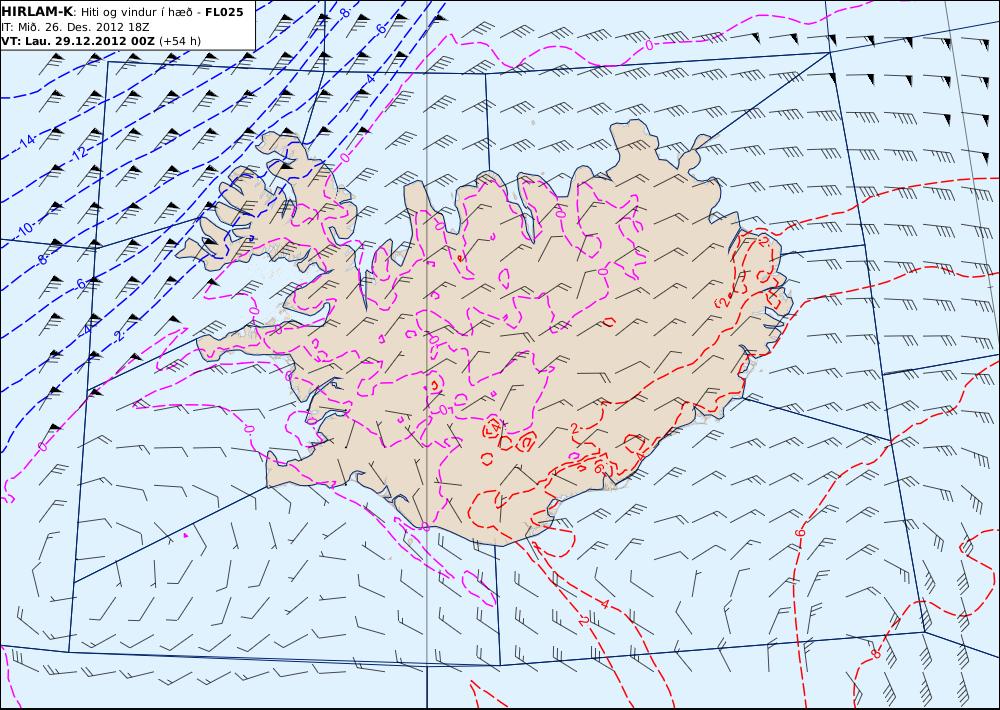
Task: Click the 'FL025' flight level label
Action: pyautogui.click(x=224, y=11)
